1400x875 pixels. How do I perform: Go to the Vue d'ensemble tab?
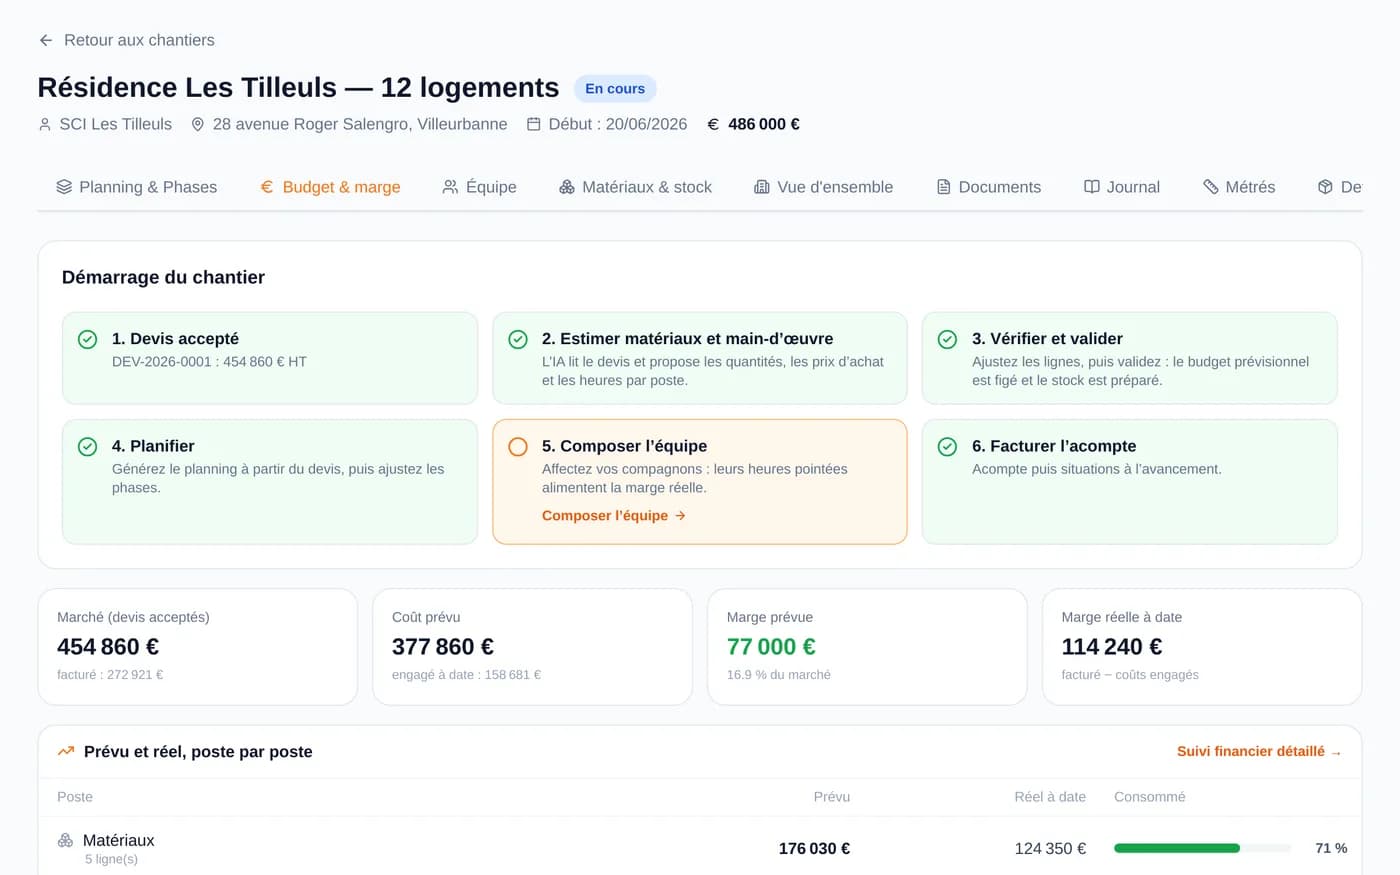(824, 187)
